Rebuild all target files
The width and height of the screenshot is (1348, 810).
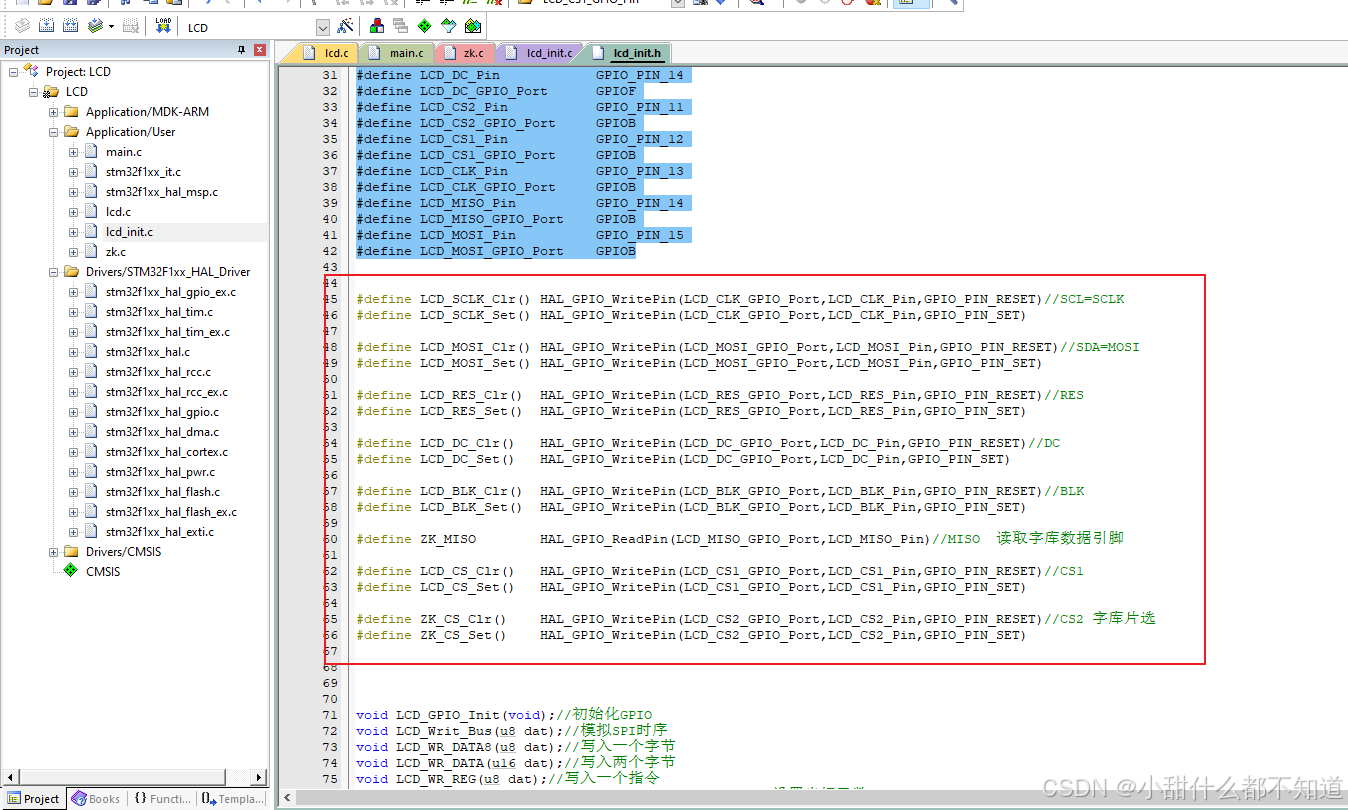click(x=70, y=27)
